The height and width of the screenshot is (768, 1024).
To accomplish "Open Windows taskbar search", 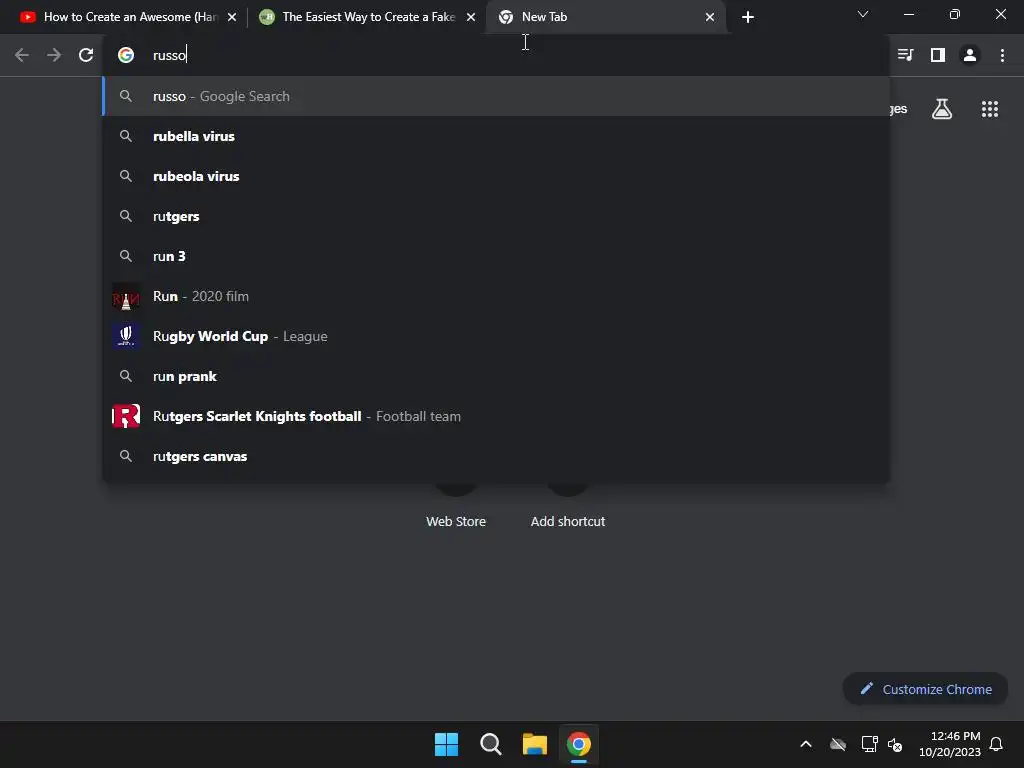I will [490, 744].
